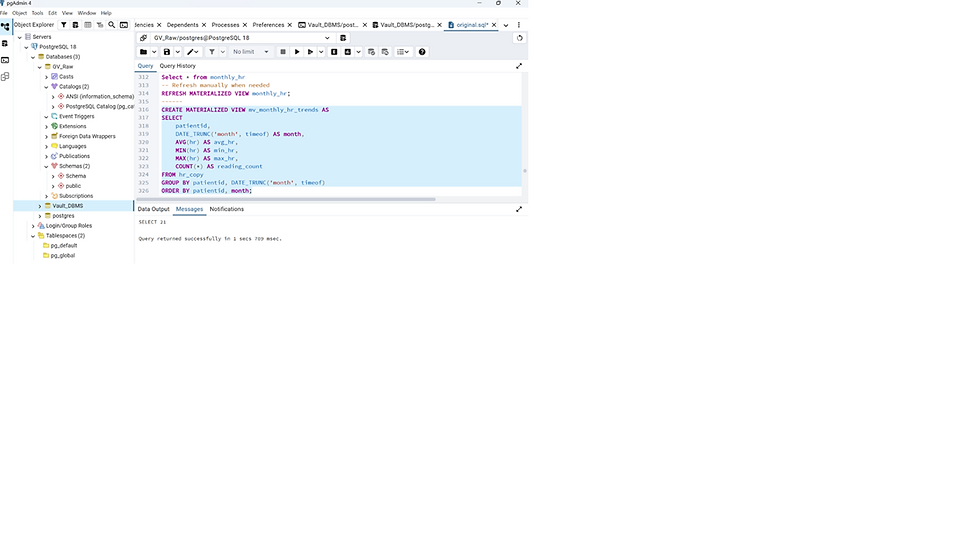
Task: Switch to the Preferences tab
Action: pyautogui.click(x=268, y=25)
